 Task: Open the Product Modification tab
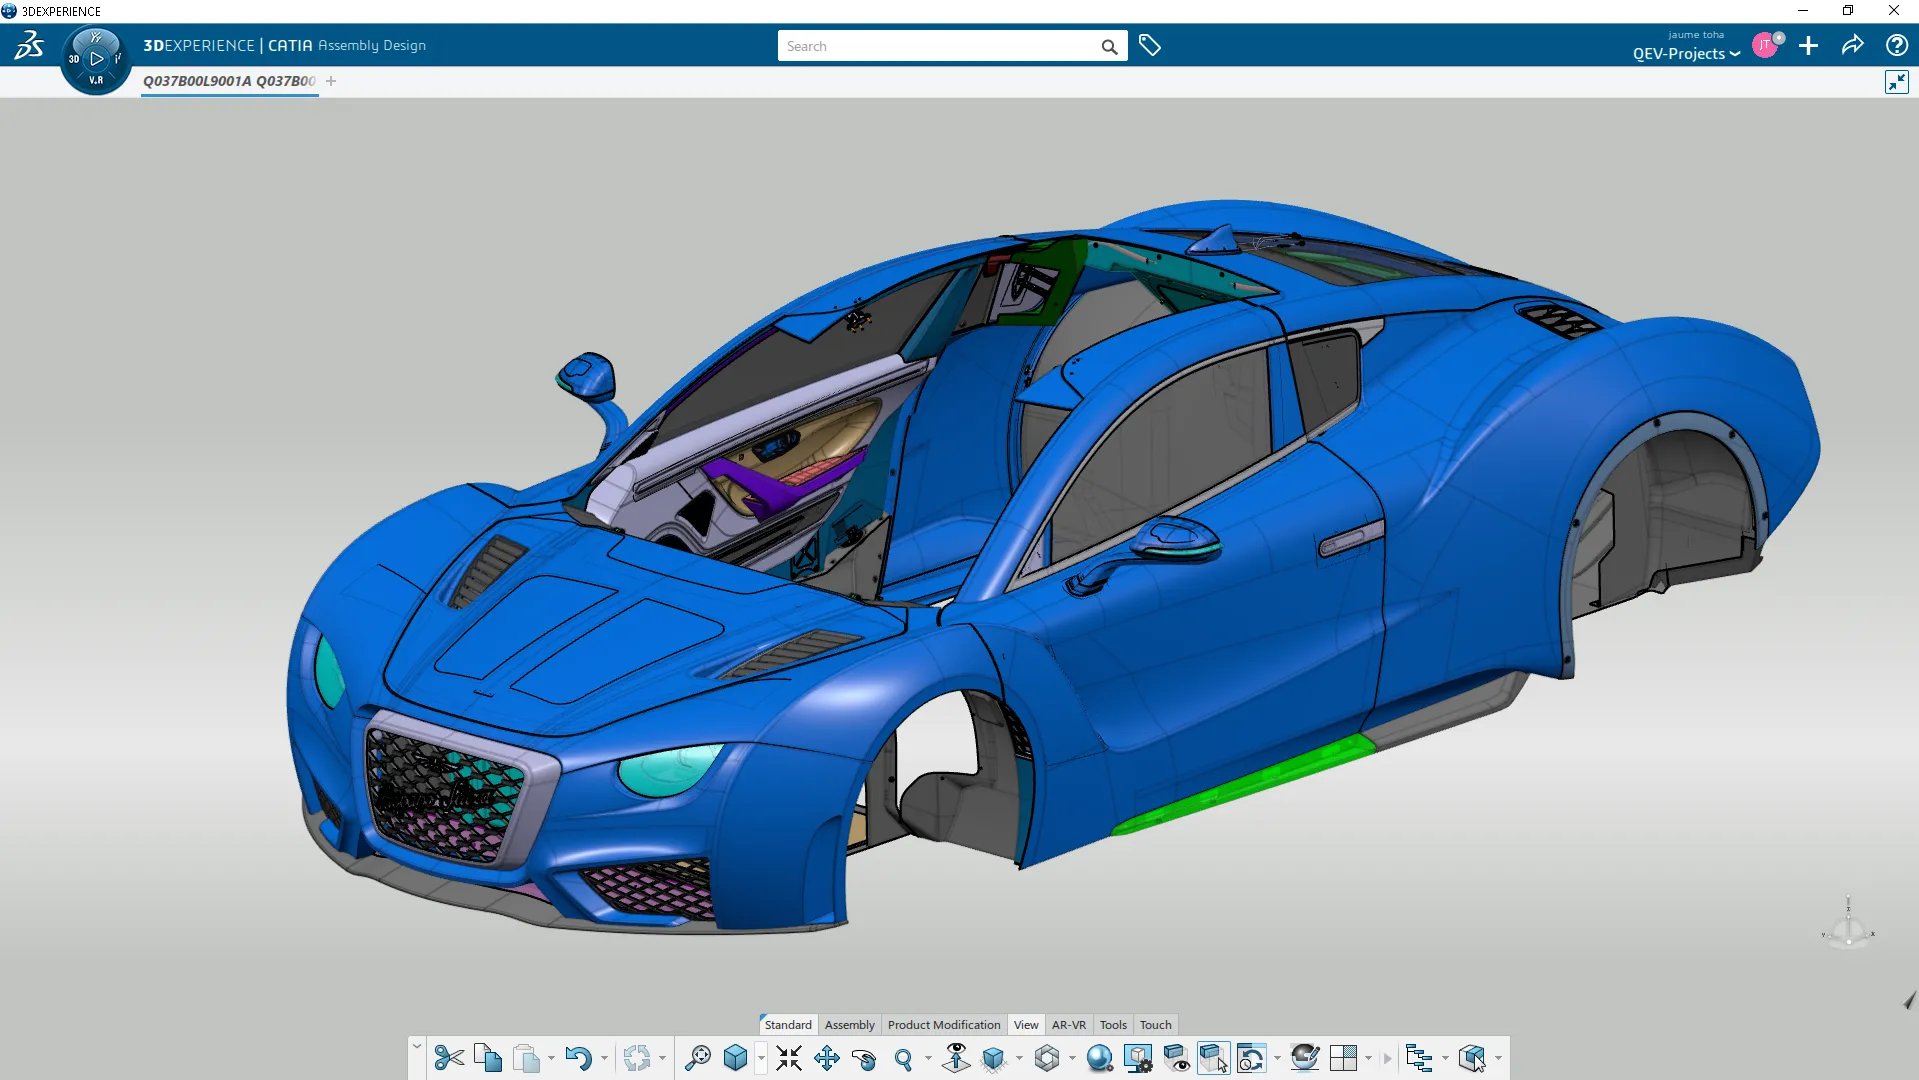pyautogui.click(x=943, y=1025)
